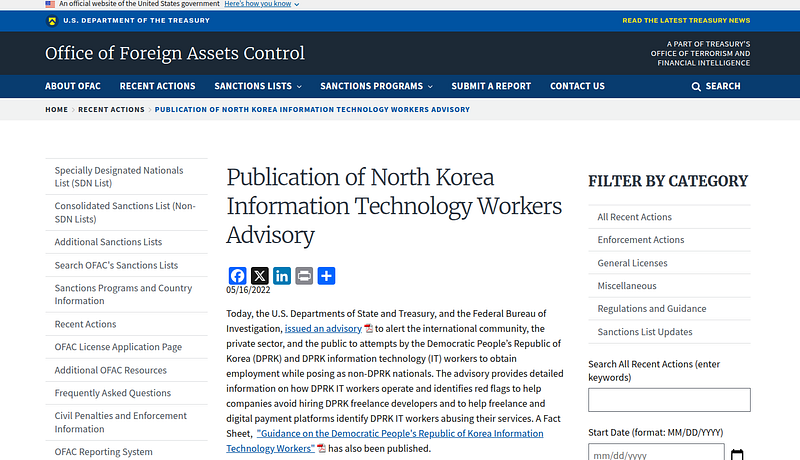
Task: Open Specially Designated Nationals List in sidebar
Action: pos(127,176)
